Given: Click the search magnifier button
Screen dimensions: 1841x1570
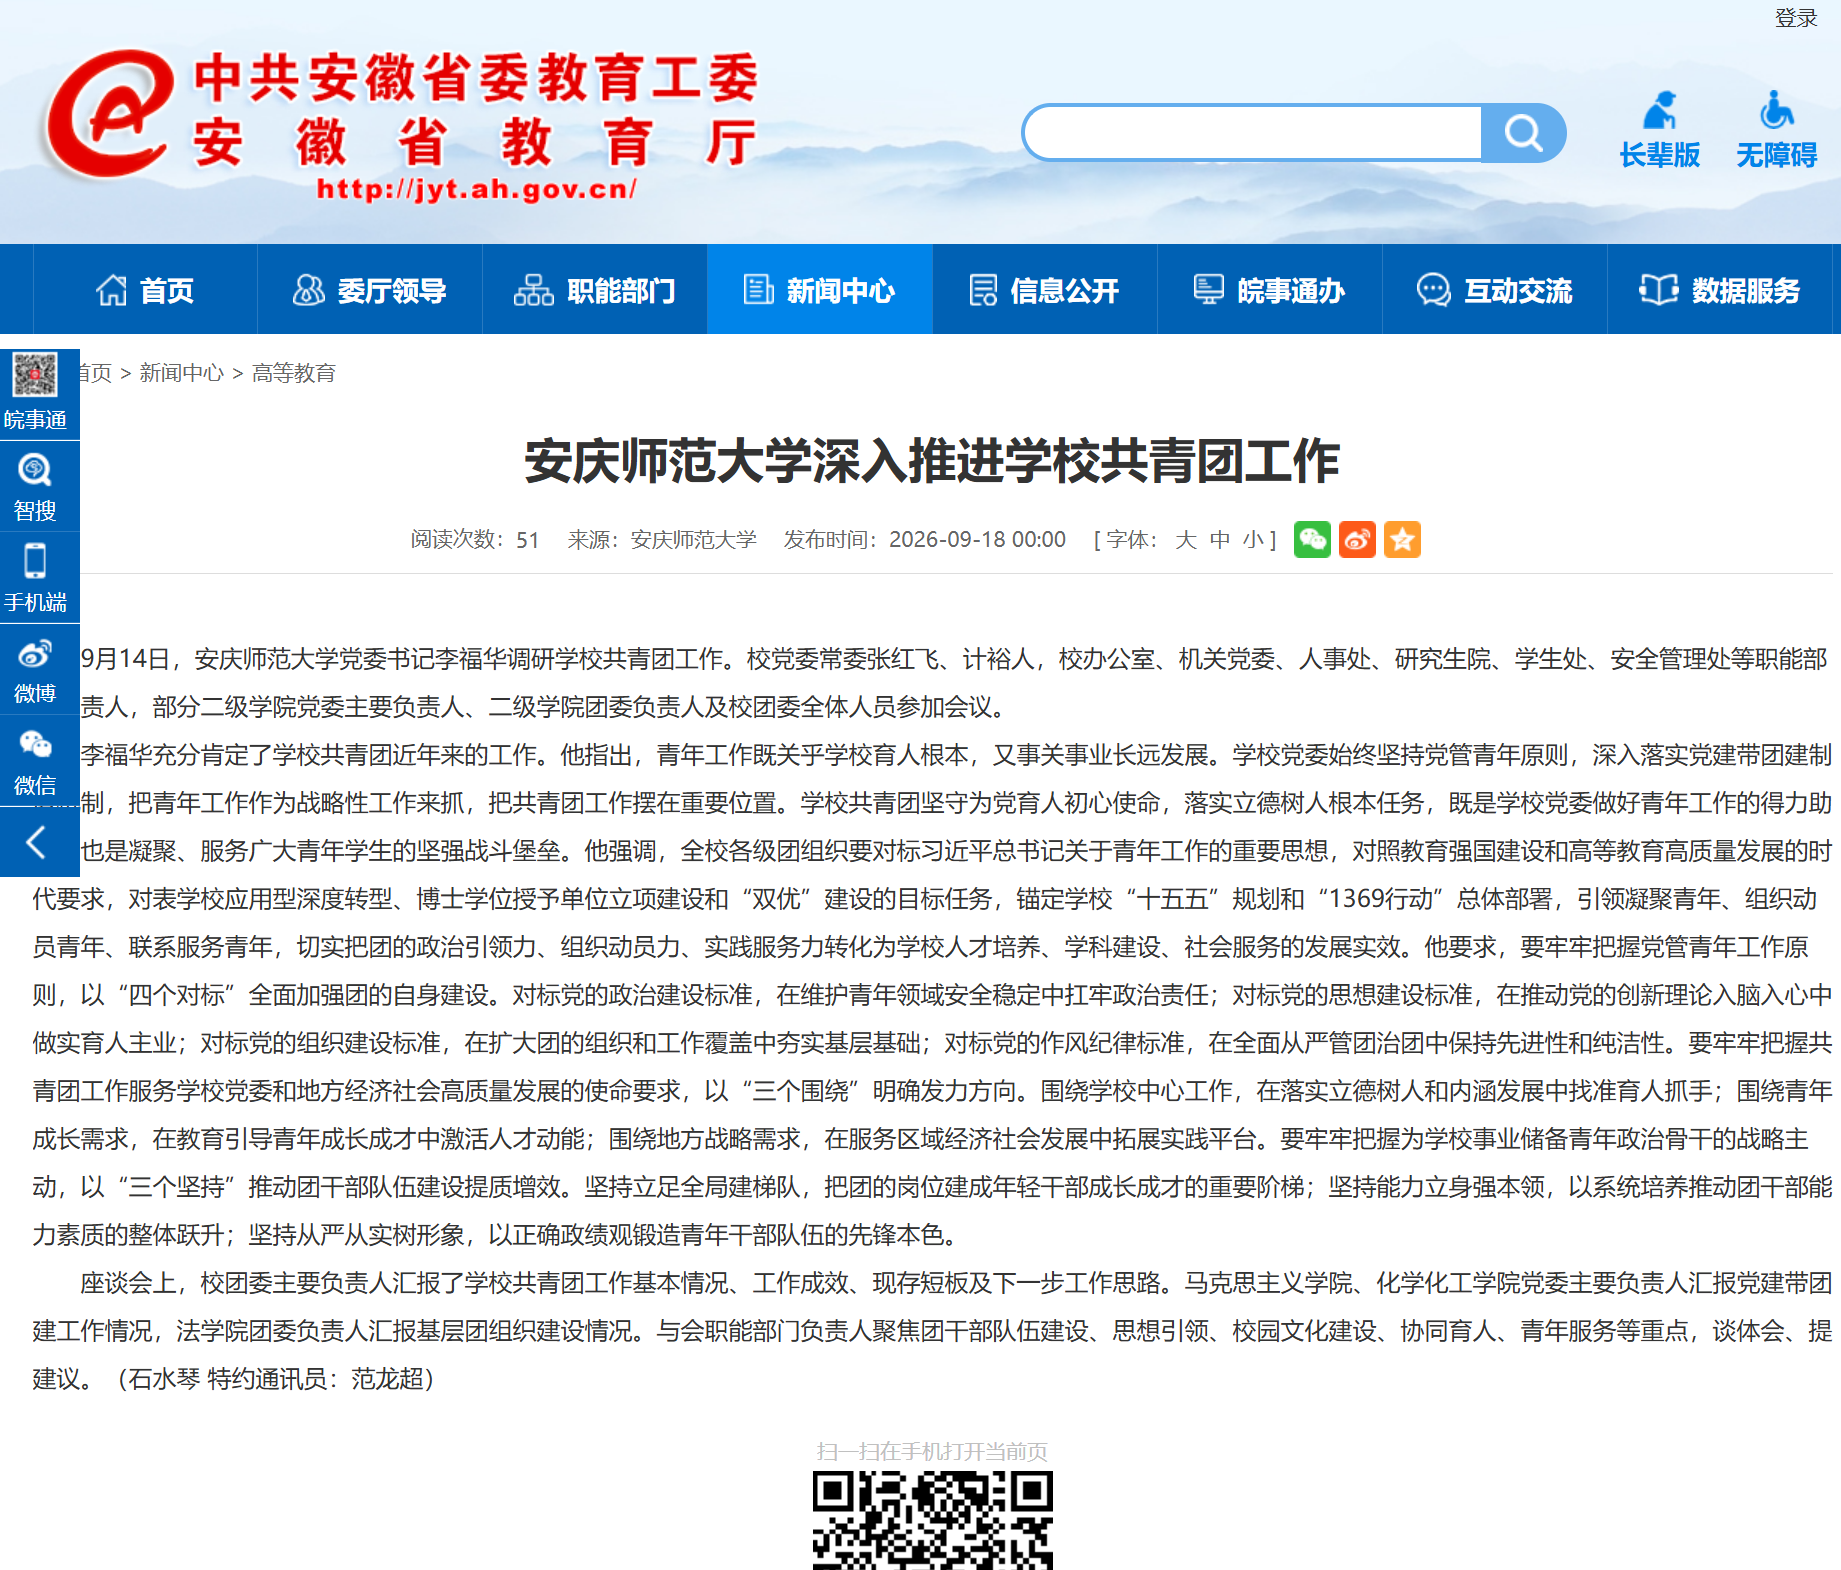Looking at the screenshot, I should click(x=1523, y=133).
